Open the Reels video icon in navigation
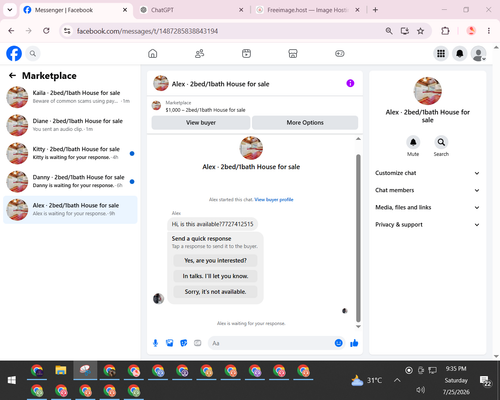 [246, 53]
